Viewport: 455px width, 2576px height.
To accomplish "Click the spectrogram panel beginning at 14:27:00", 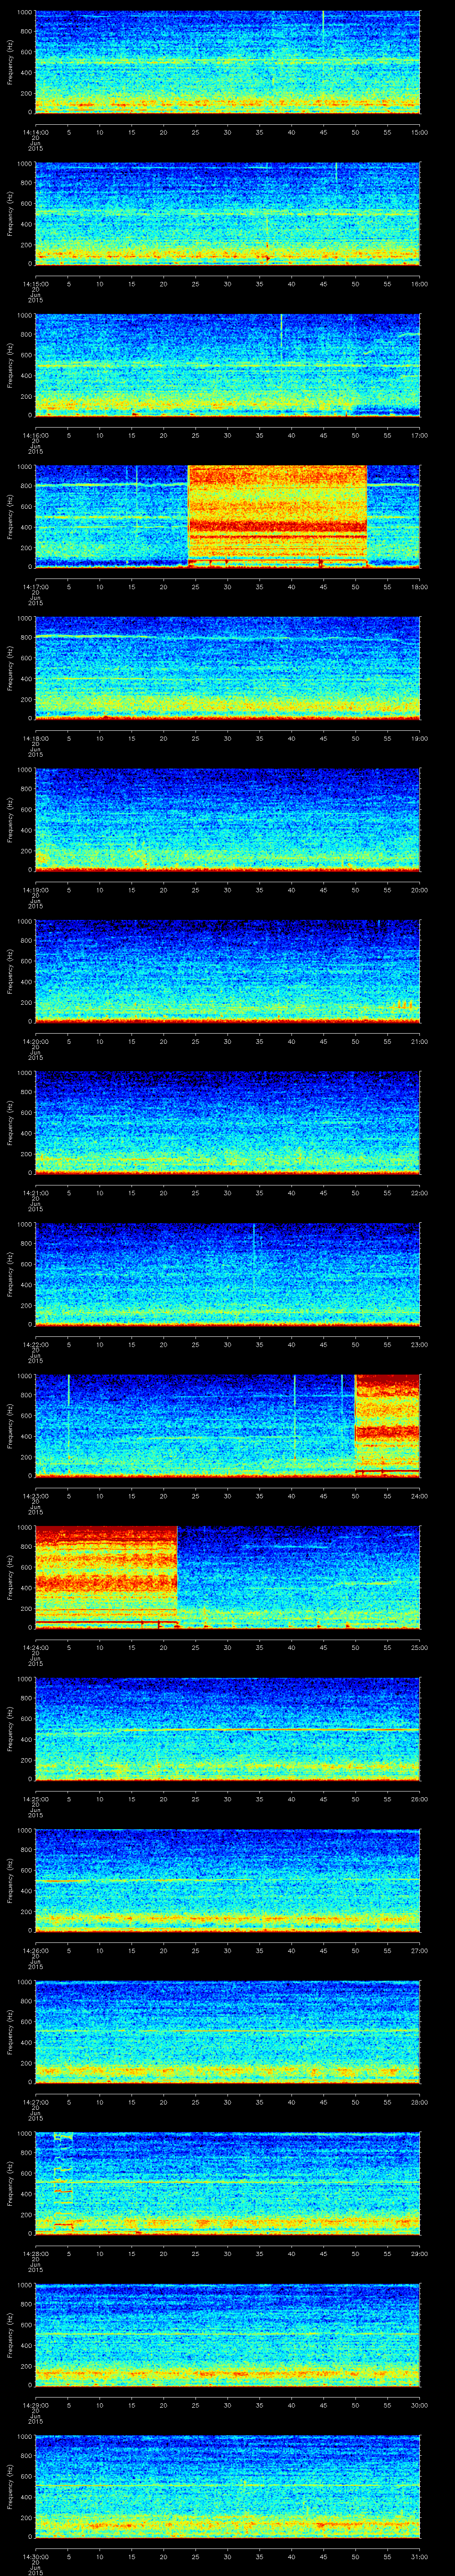I will pyautogui.click(x=227, y=2032).
